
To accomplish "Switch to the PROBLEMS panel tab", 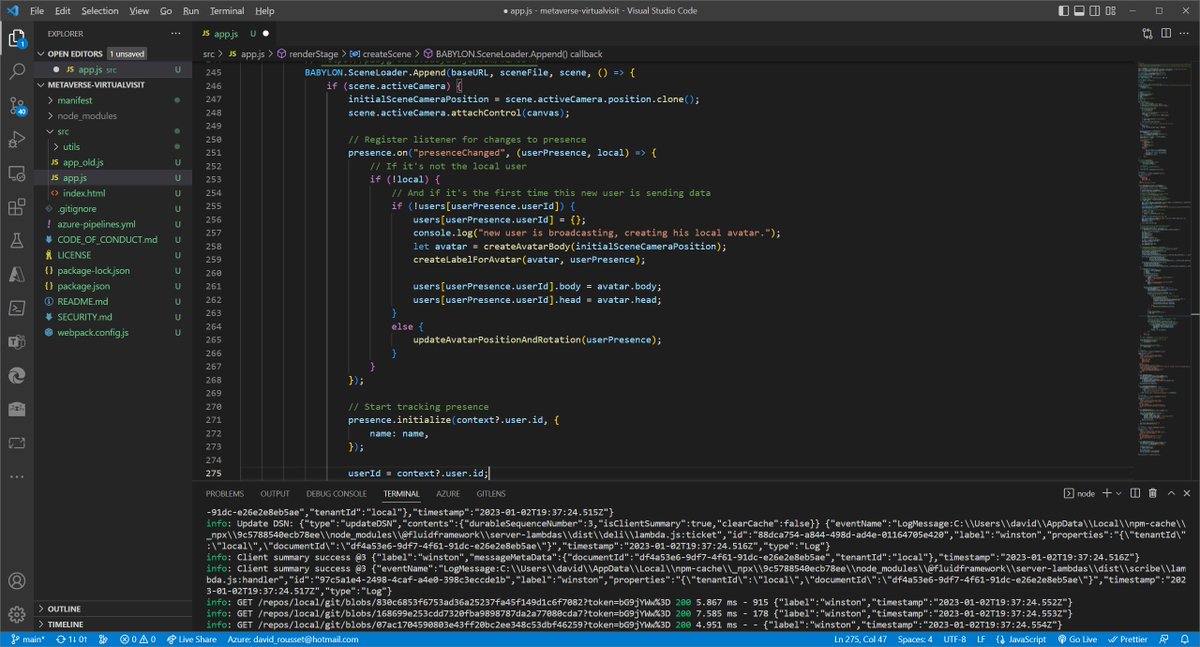I will [225, 494].
